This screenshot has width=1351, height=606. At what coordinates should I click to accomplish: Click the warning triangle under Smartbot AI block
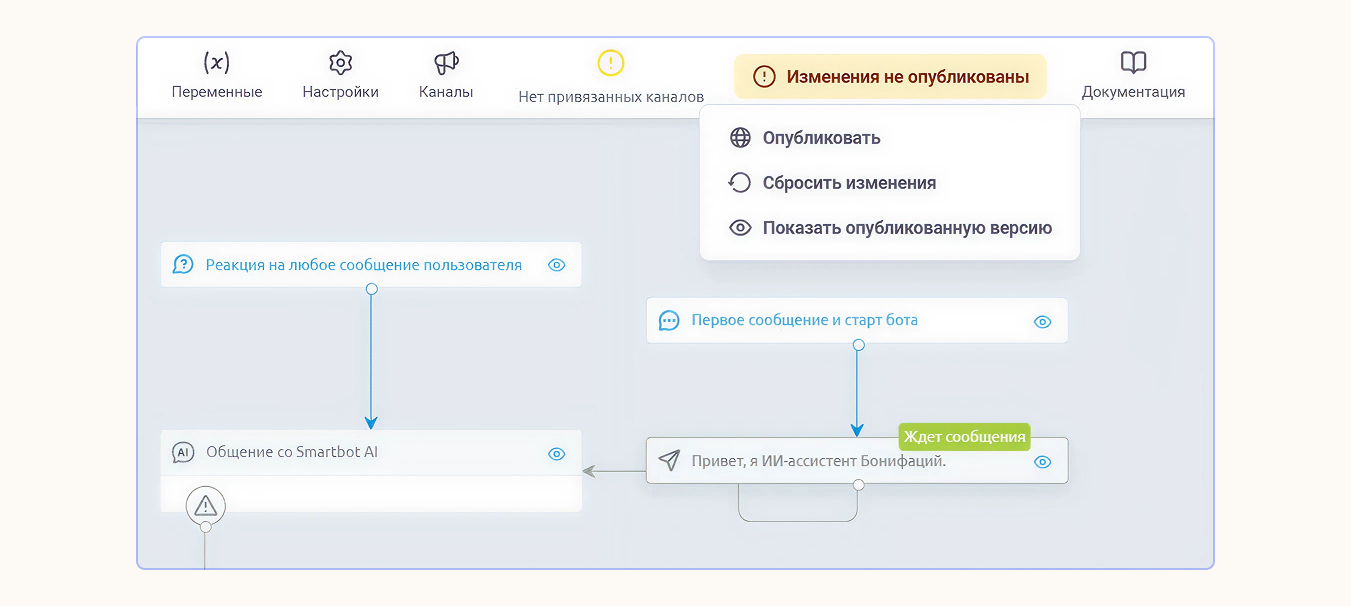coord(205,504)
